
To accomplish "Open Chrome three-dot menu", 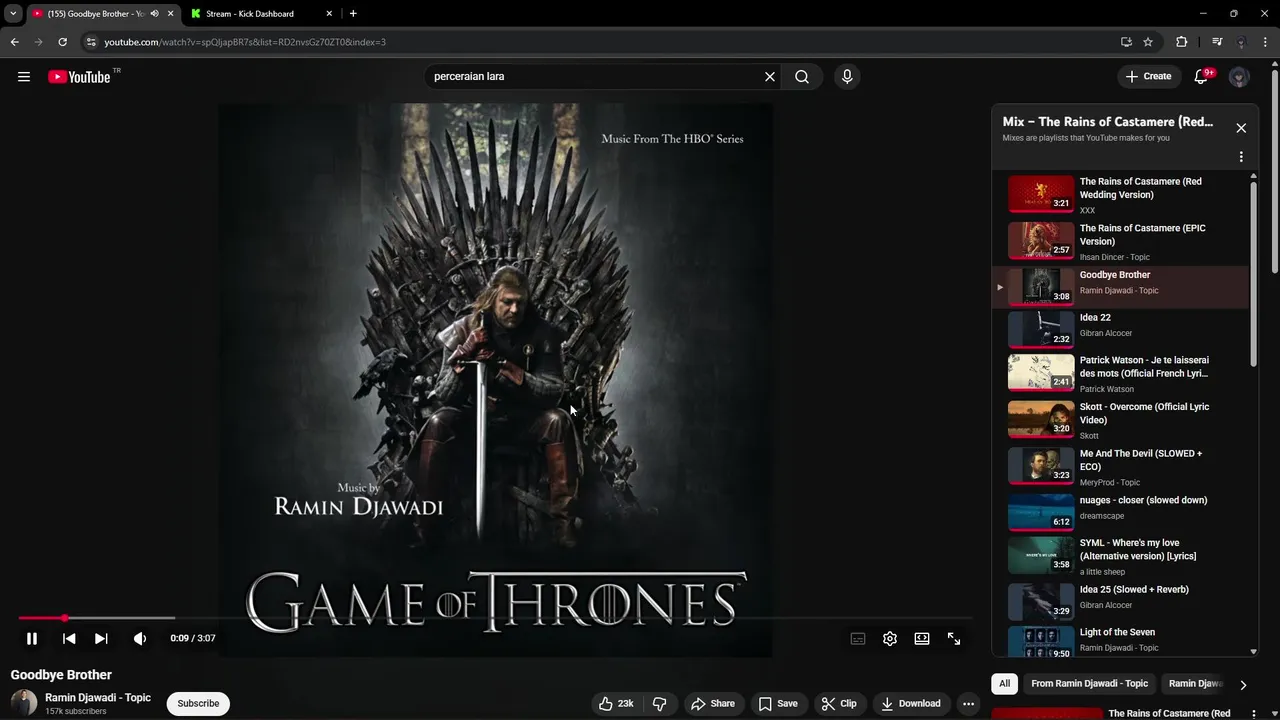I will tap(1266, 42).
